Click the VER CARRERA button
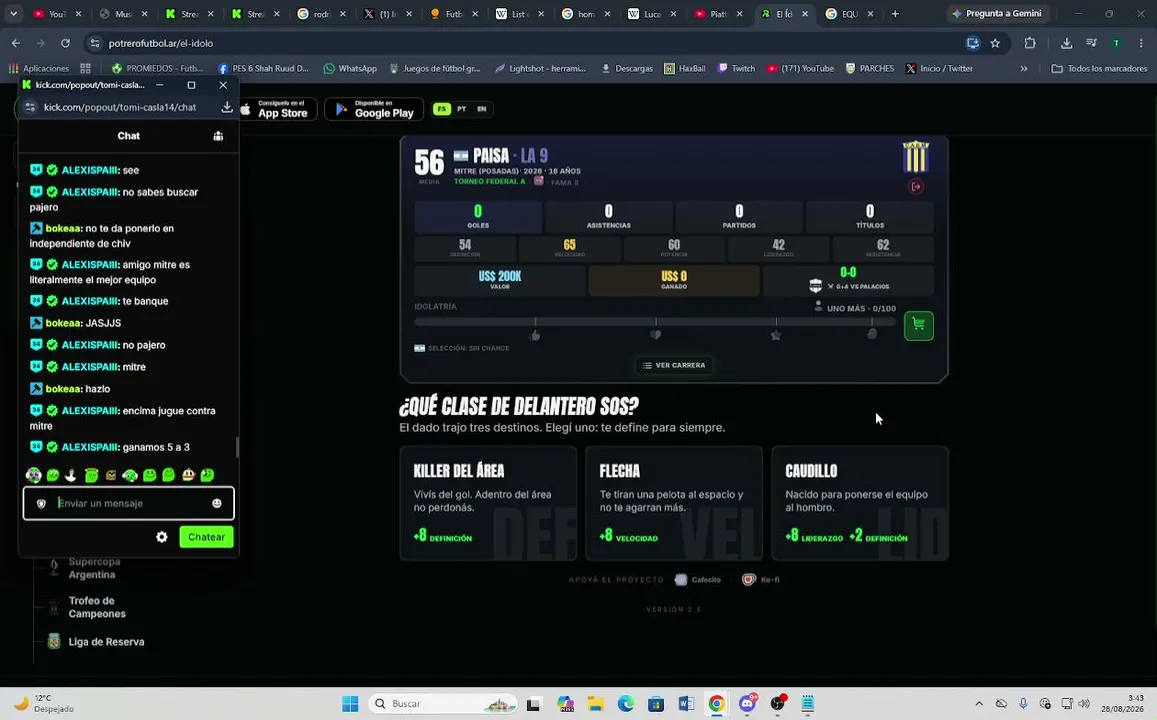This screenshot has height=720, width=1157. (674, 365)
